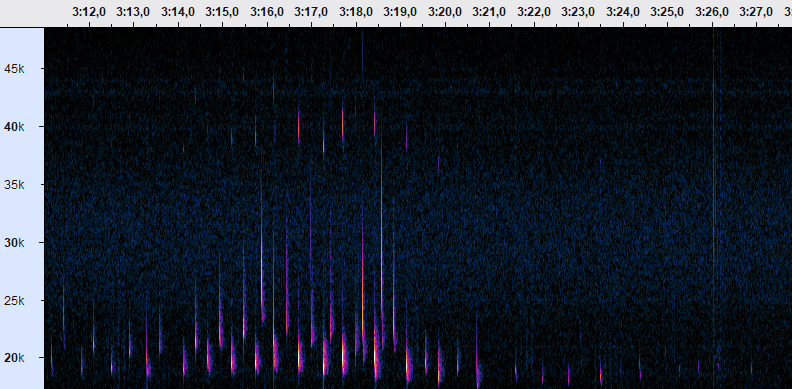Click the 45k frequency scale label
Image resolution: width=792 pixels, height=389 pixels.
[14, 69]
